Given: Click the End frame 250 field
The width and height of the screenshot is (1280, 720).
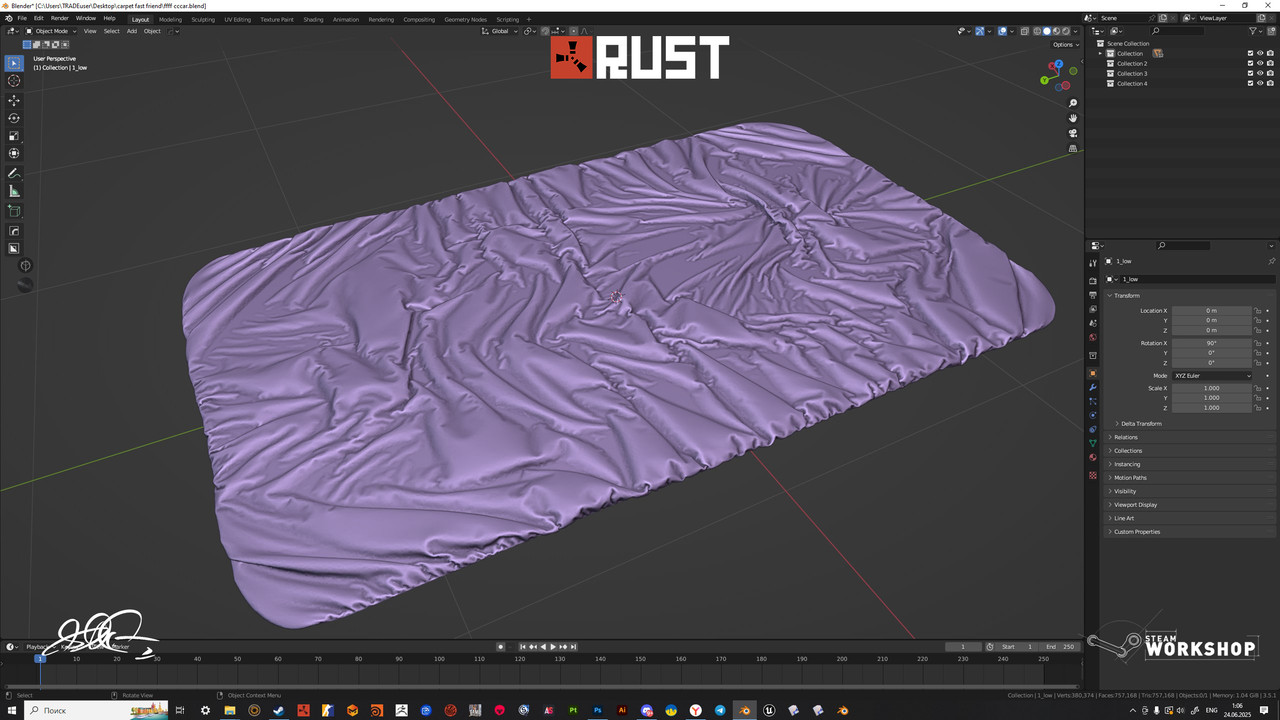Looking at the screenshot, I should pyautogui.click(x=1060, y=647).
